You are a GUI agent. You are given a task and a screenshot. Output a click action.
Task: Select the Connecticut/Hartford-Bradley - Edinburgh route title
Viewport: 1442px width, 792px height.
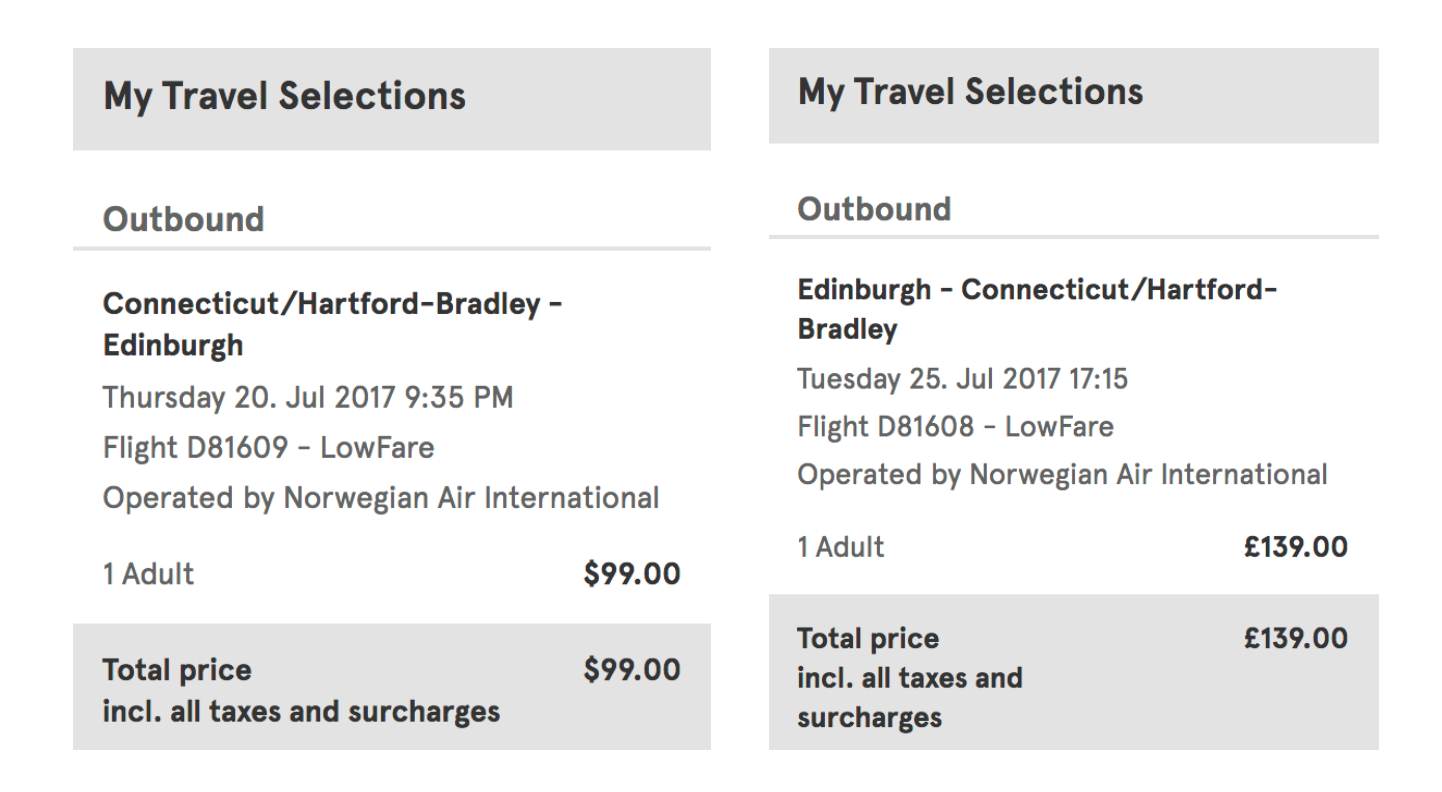coord(332,324)
